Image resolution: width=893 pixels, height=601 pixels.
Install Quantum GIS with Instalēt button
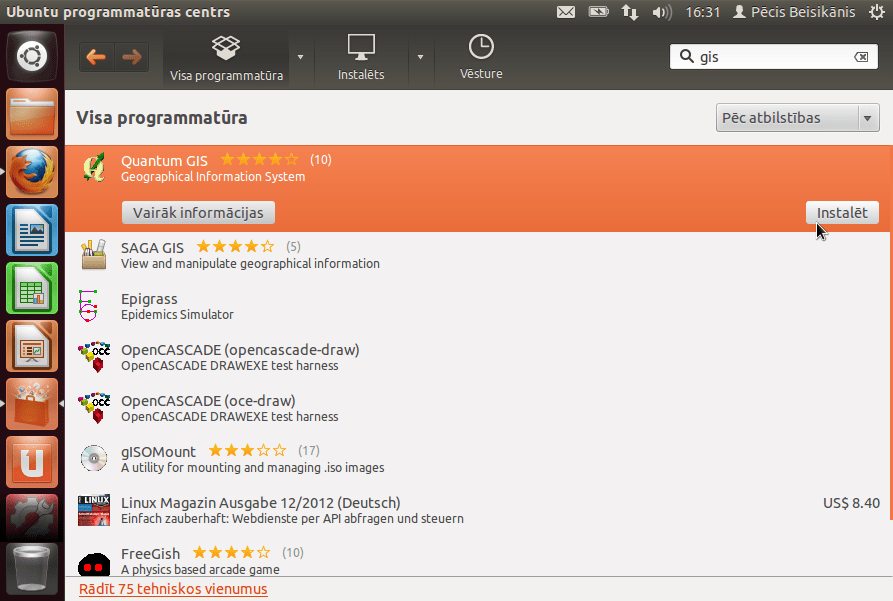point(842,213)
